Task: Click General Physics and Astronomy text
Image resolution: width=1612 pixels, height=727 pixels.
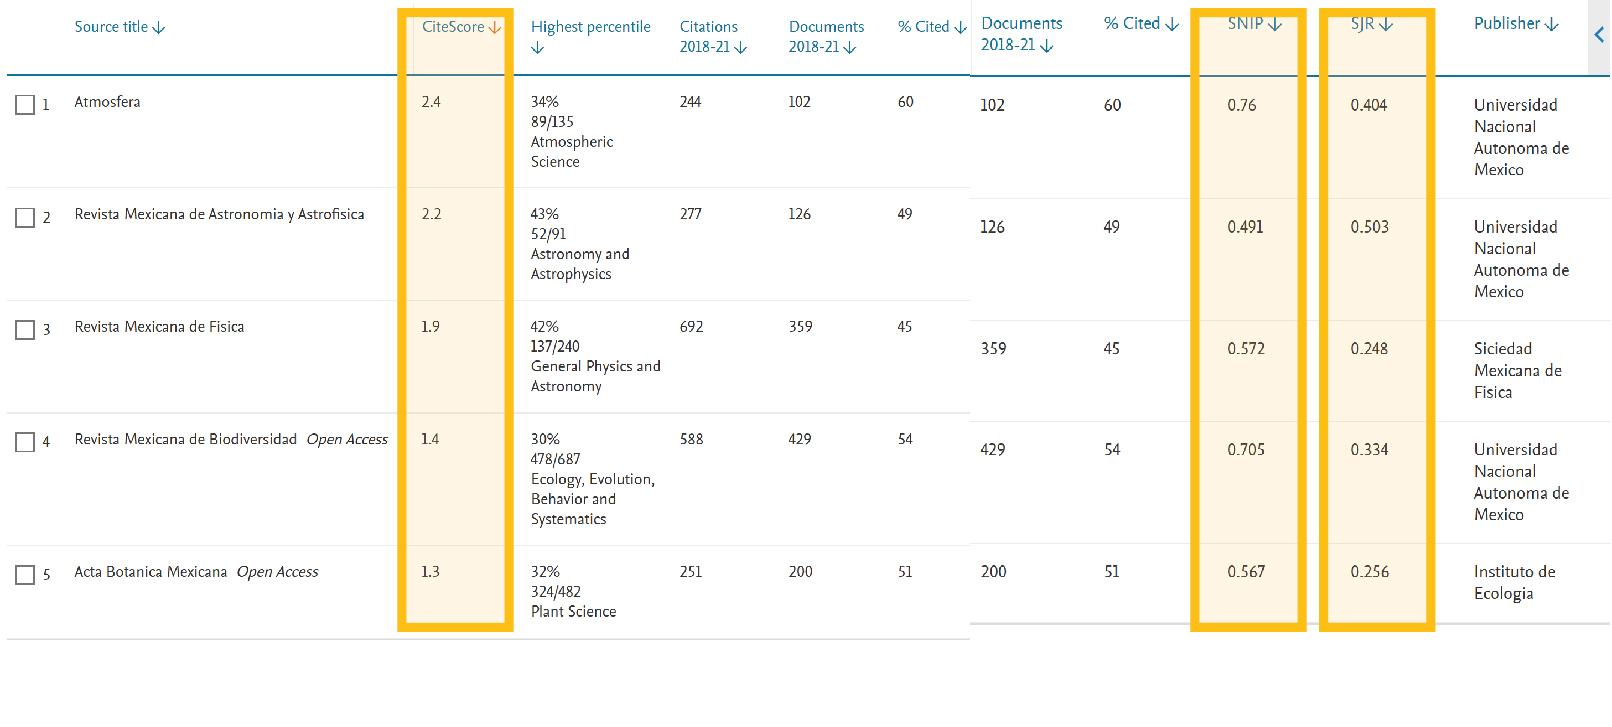Action: coord(595,376)
